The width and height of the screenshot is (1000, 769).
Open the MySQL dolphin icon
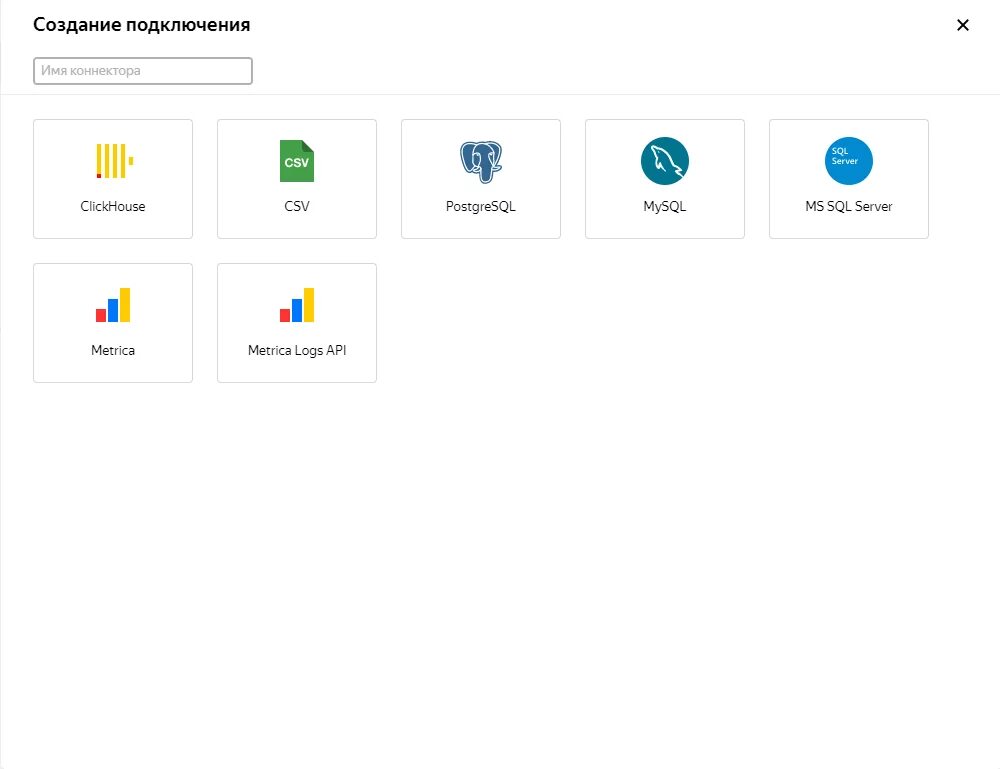tap(665, 161)
